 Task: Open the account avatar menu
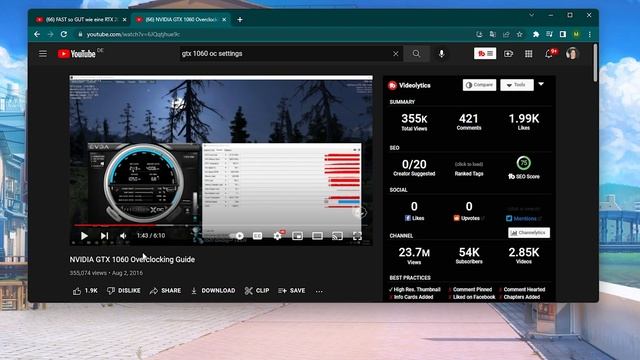[572, 53]
